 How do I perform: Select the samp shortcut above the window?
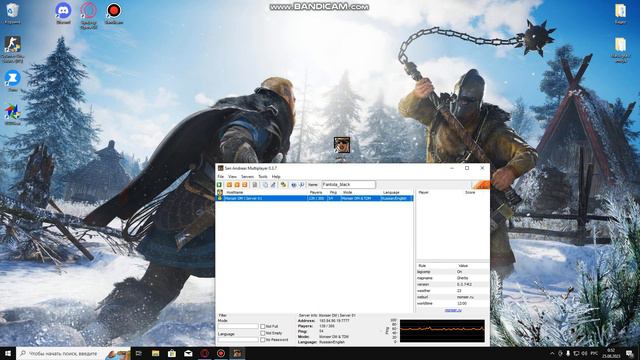(342, 148)
